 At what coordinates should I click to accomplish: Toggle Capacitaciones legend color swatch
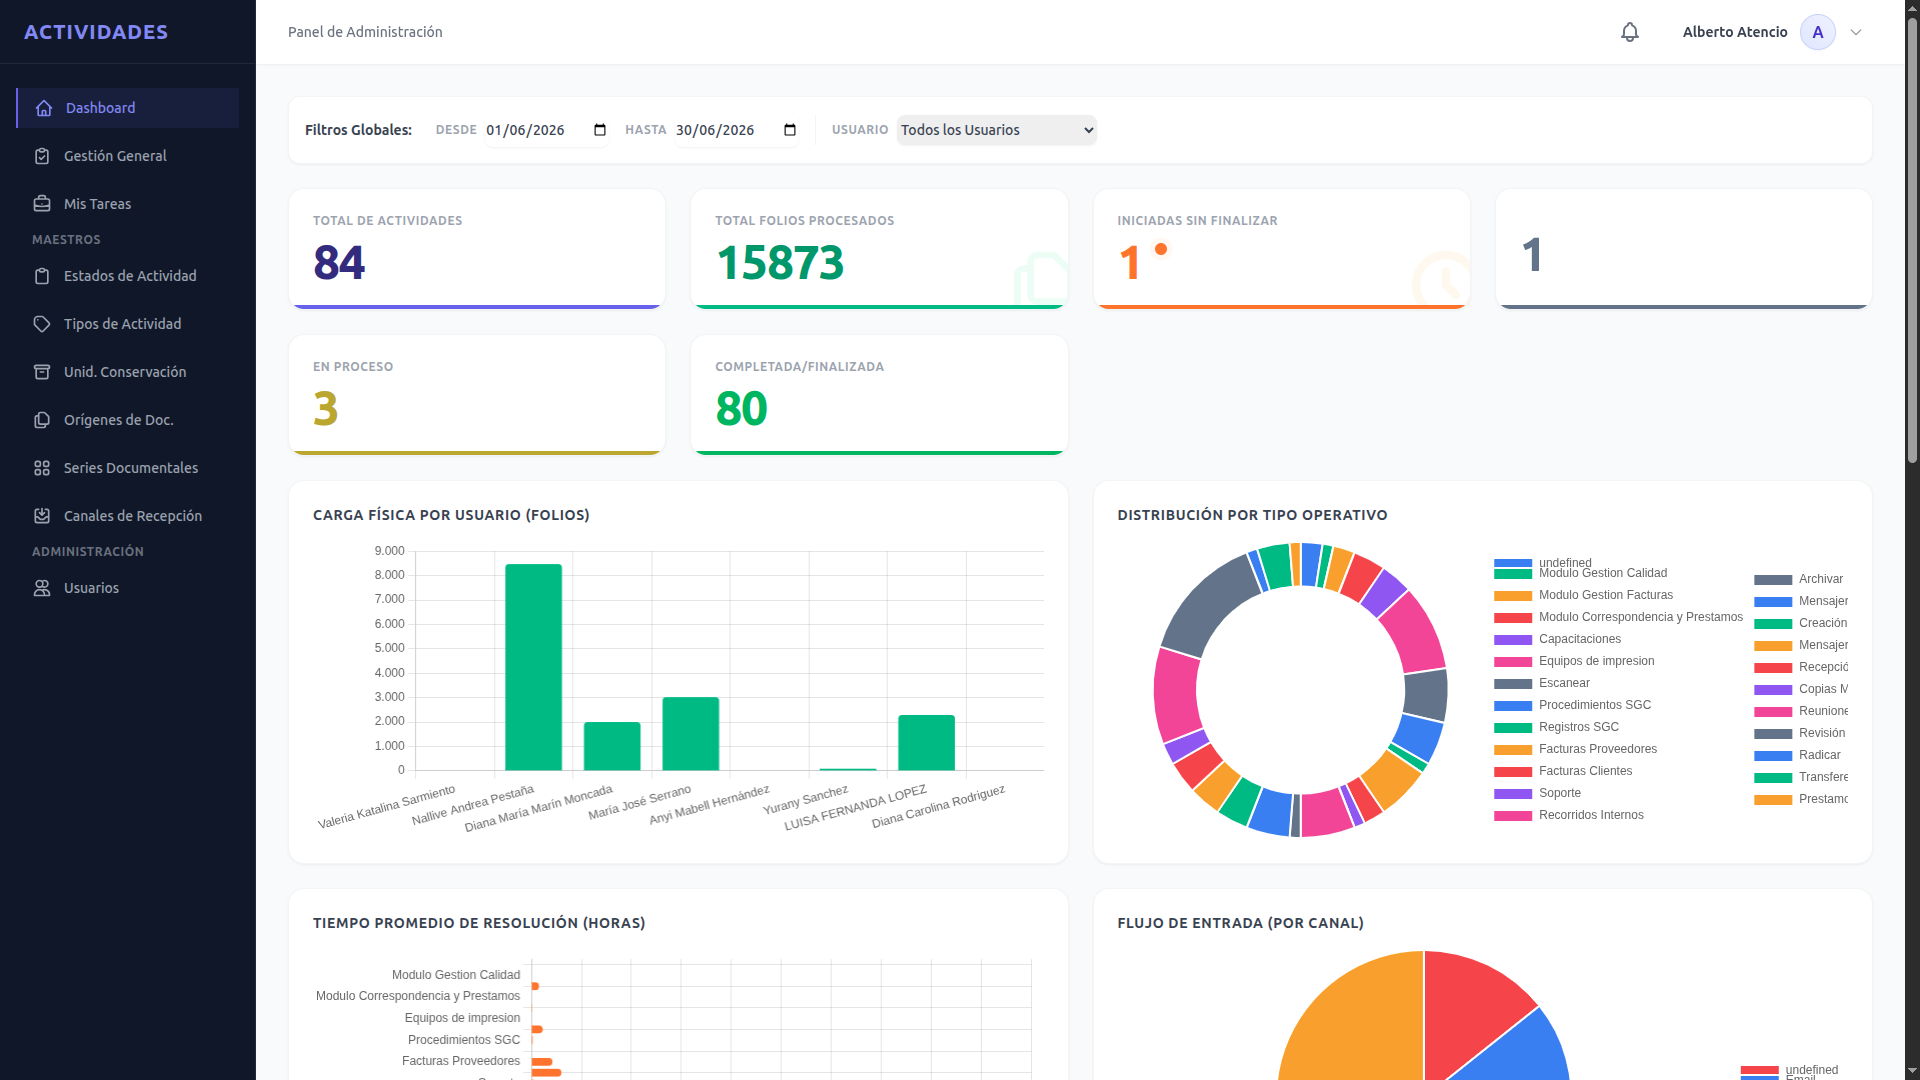(1513, 640)
